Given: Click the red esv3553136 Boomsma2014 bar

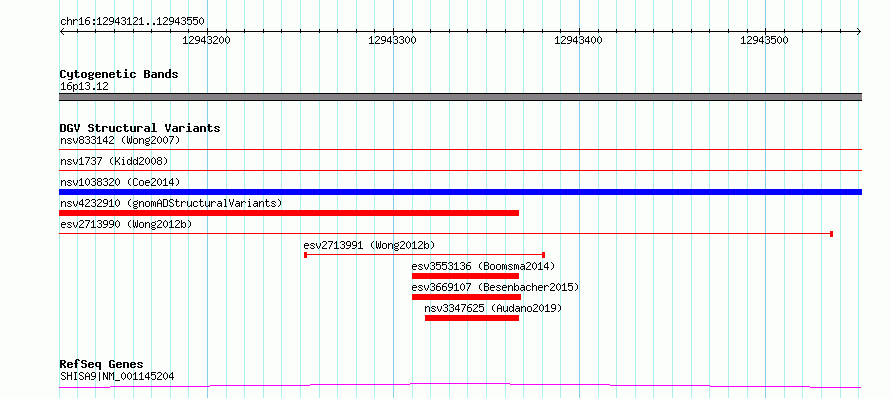Looking at the screenshot, I should point(465,276).
